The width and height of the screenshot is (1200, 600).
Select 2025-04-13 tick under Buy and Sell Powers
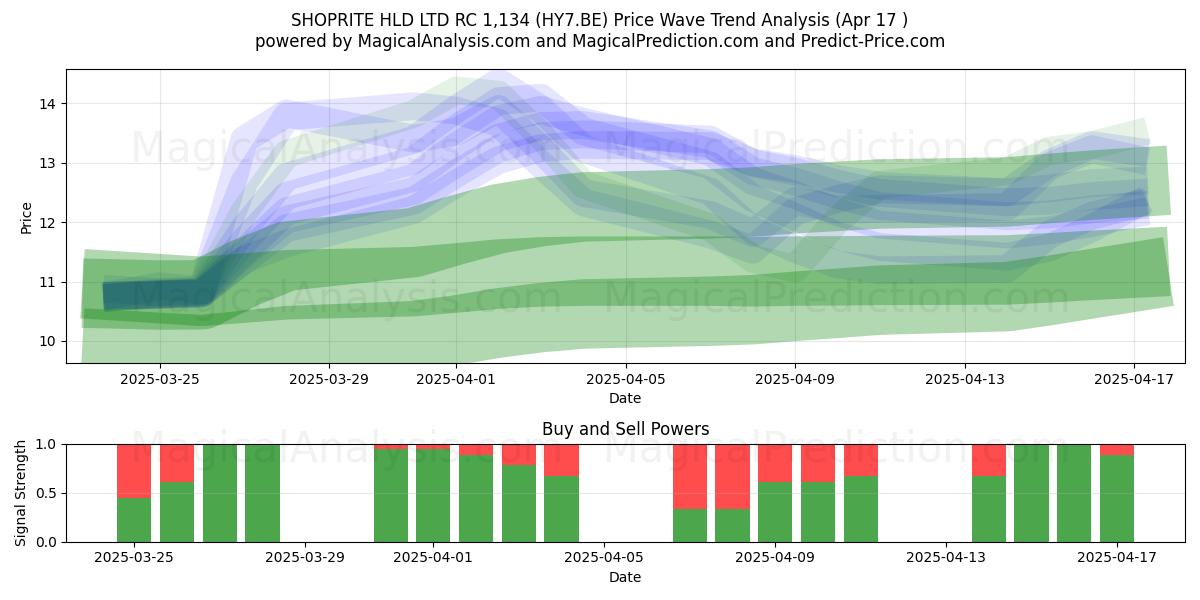pos(946,558)
